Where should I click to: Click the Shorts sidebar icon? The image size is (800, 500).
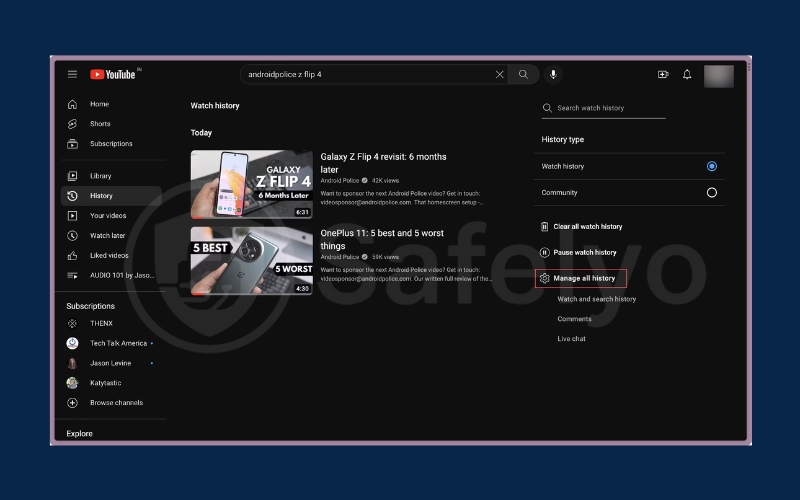tap(72, 124)
